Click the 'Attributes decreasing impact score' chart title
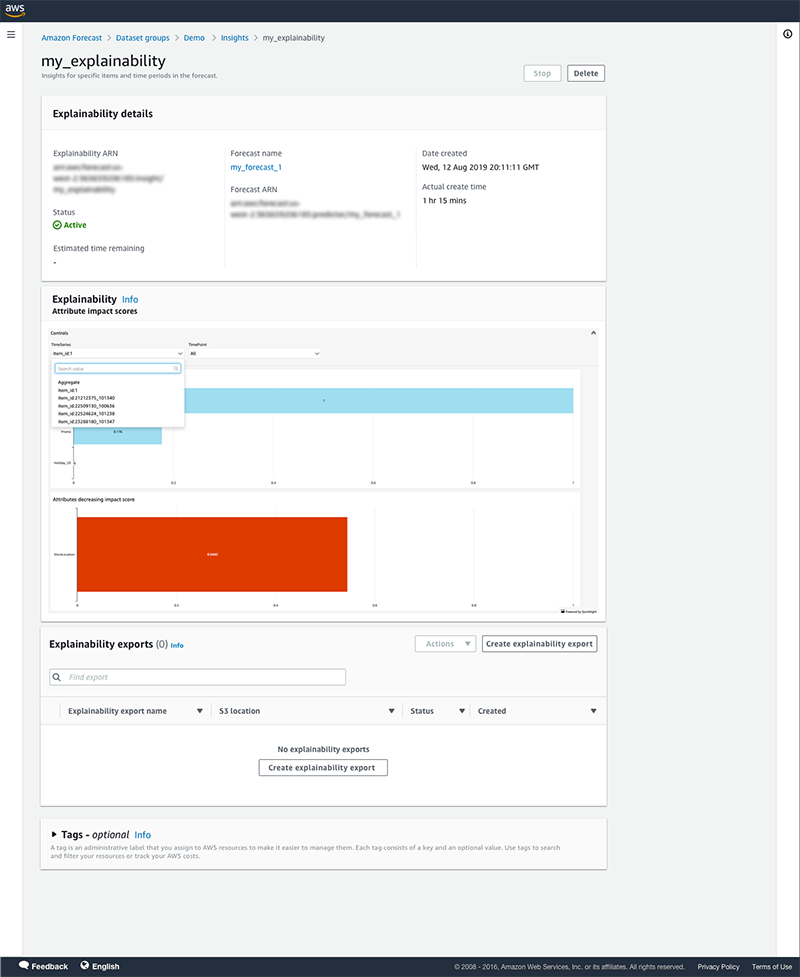This screenshot has height=977, width=800. click(x=93, y=500)
